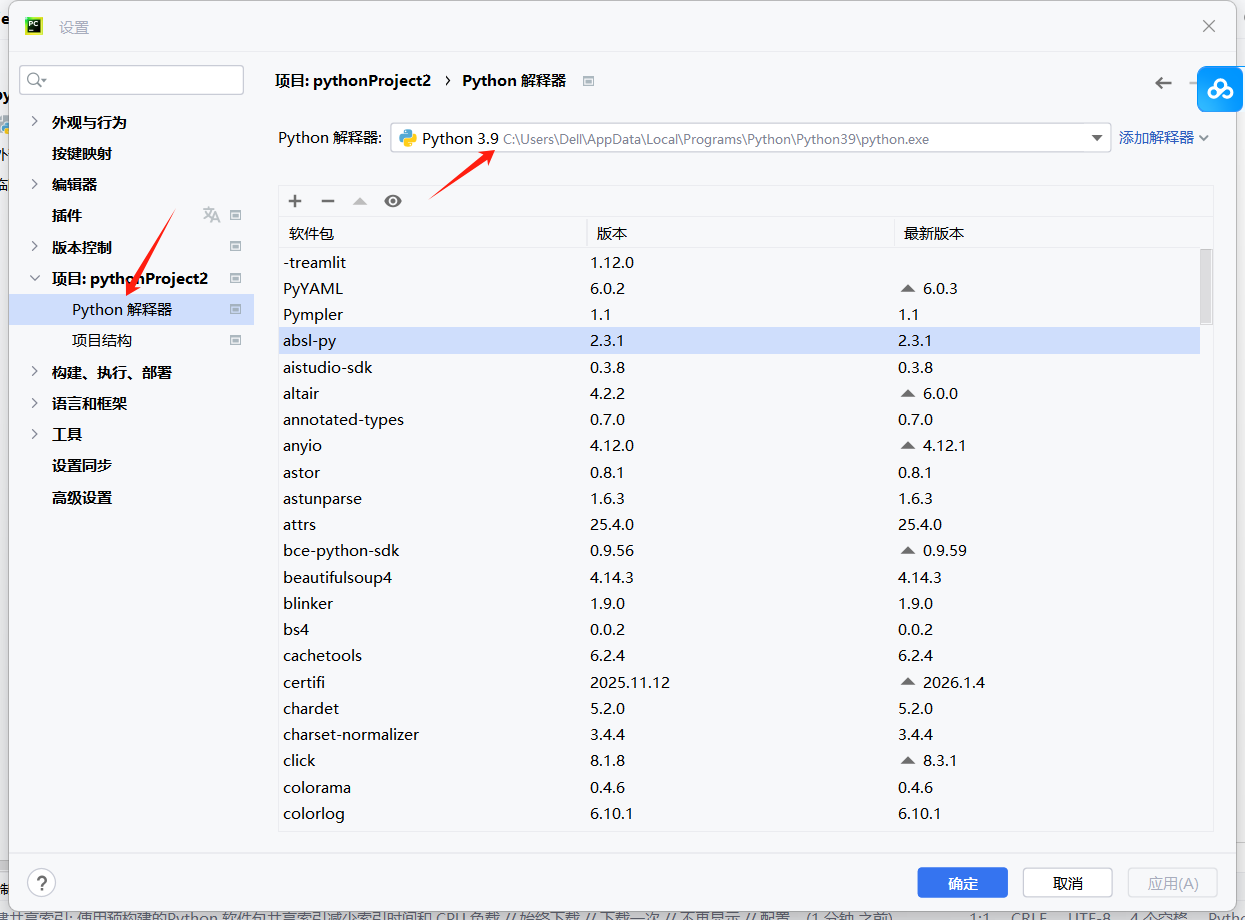Click the translate icon beside 插件
The image size is (1245, 920).
(211, 215)
